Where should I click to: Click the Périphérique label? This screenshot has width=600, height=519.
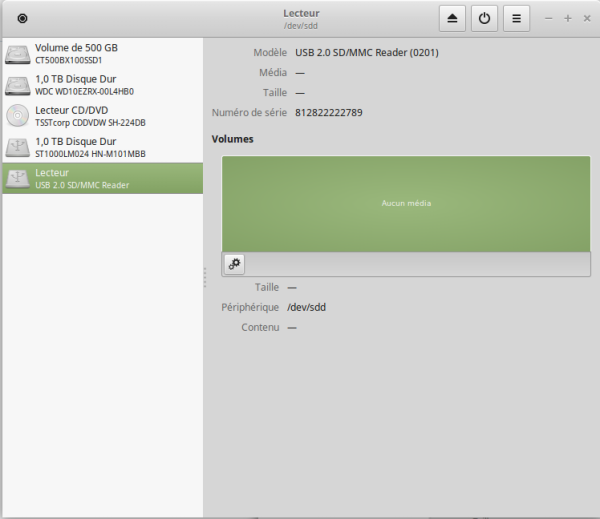[250, 307]
